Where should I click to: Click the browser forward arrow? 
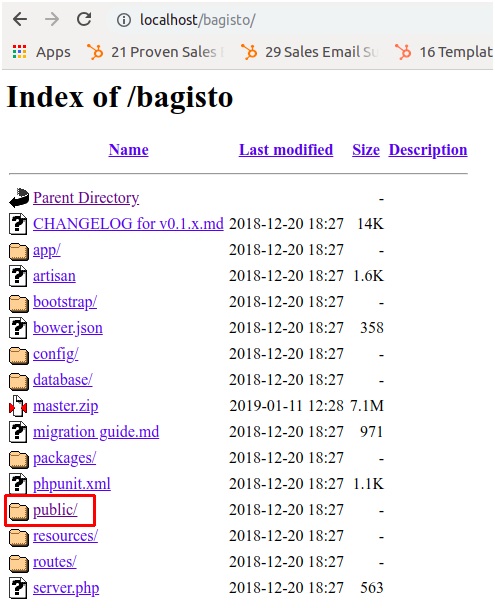pyautogui.click(x=52, y=19)
